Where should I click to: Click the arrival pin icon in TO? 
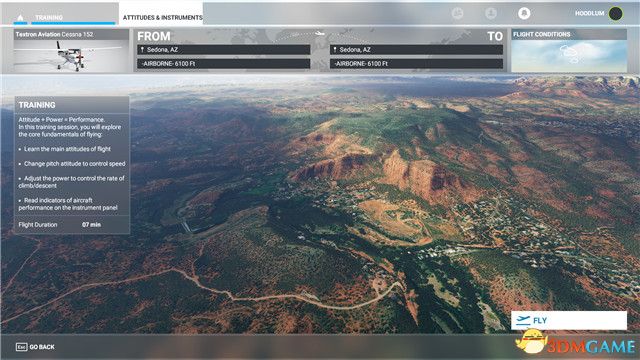click(335, 50)
